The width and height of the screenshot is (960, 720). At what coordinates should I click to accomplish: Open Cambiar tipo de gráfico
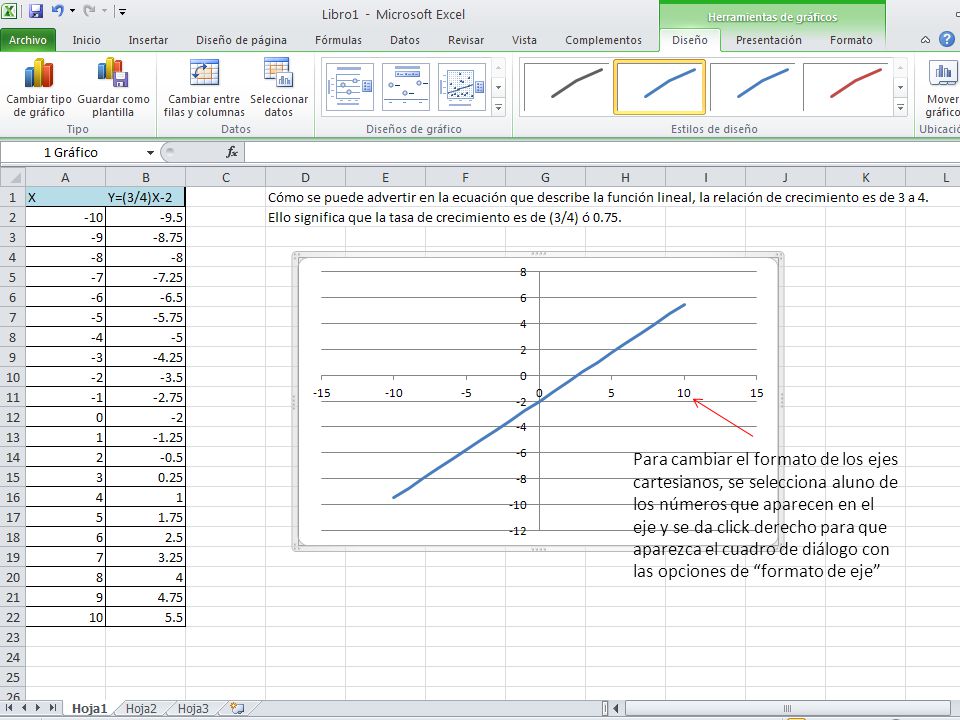[39, 88]
